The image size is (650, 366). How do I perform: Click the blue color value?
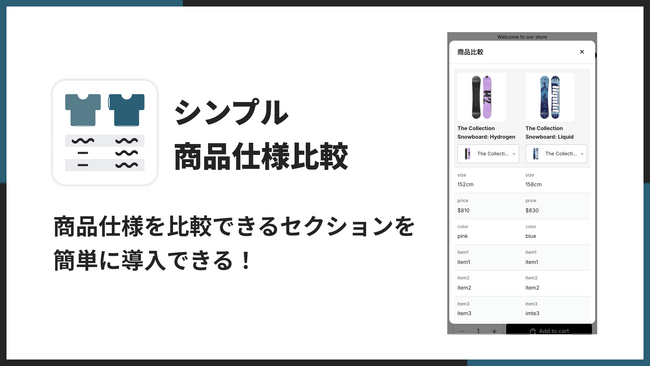click(531, 236)
